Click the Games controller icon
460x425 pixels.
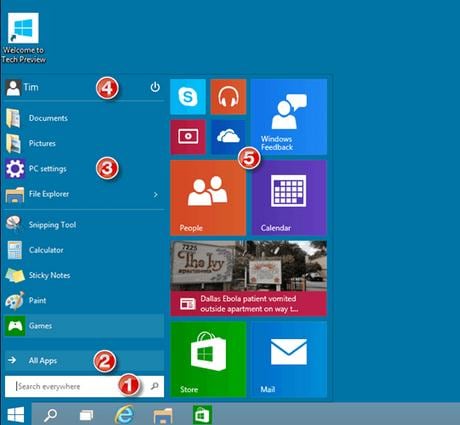pos(15,326)
